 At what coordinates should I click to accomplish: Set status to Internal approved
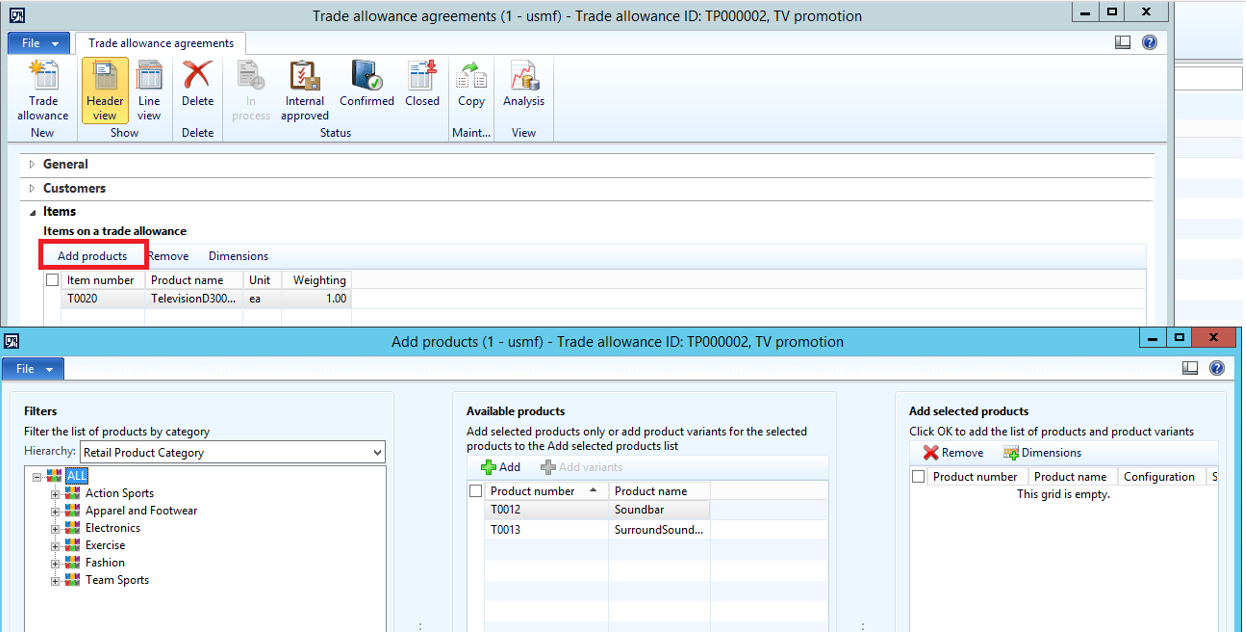(x=304, y=89)
